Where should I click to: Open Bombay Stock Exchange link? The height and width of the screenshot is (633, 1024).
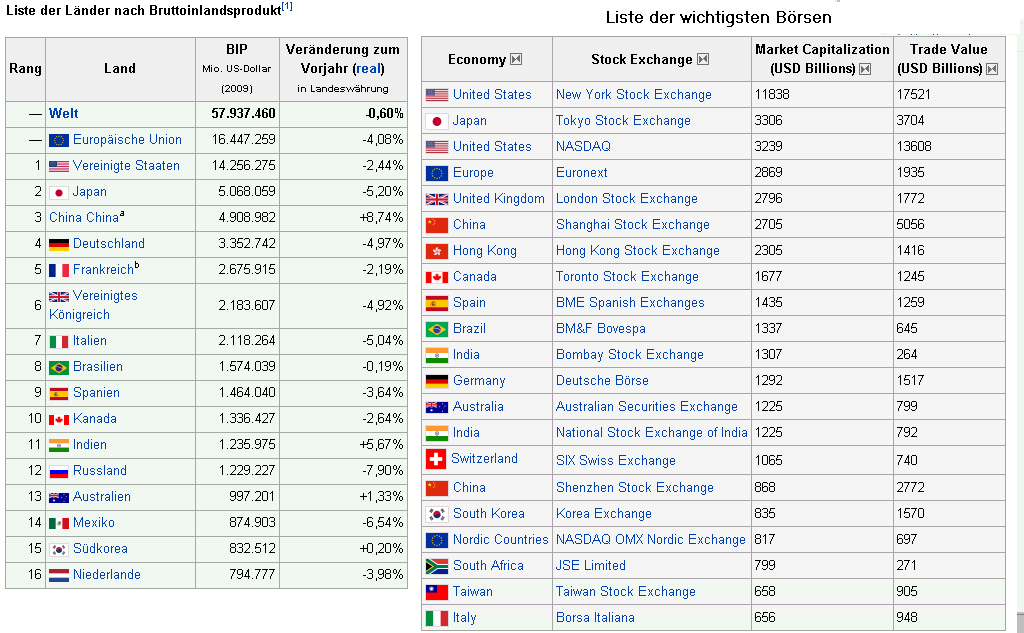coord(630,355)
